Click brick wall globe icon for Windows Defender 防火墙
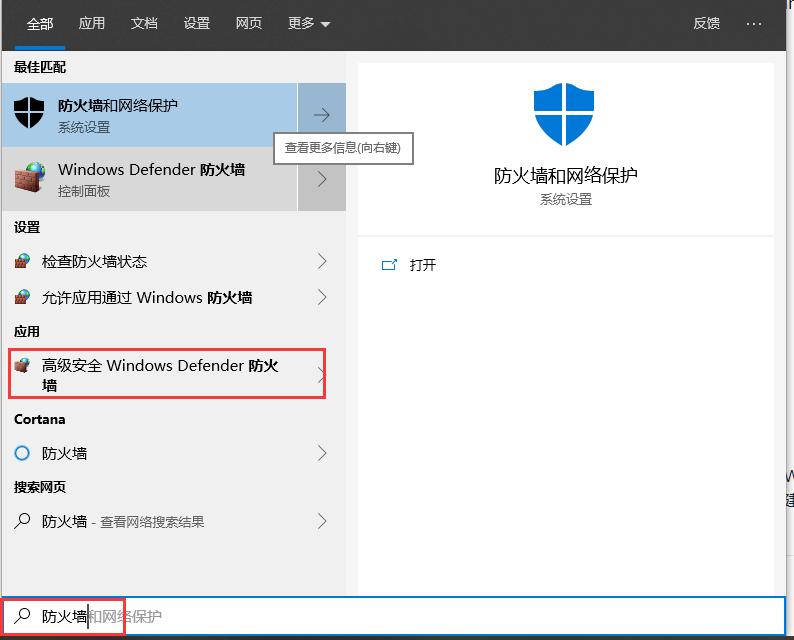The height and width of the screenshot is (640, 794). (29, 177)
